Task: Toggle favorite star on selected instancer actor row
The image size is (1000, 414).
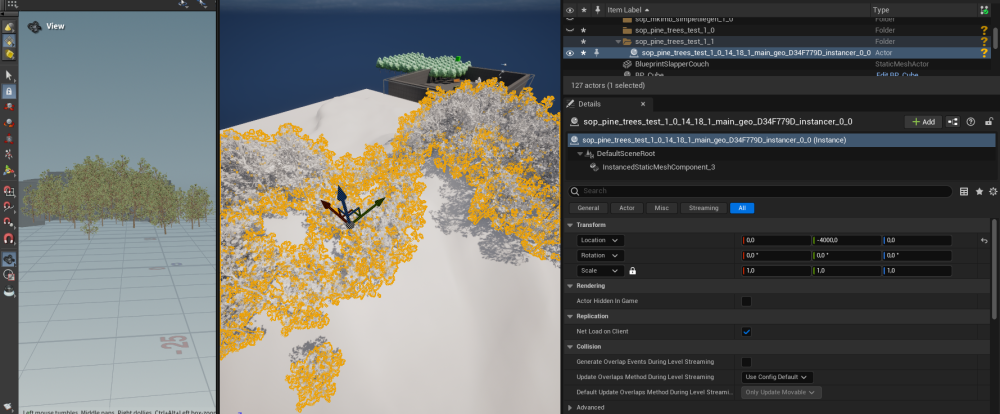Action: pos(584,53)
